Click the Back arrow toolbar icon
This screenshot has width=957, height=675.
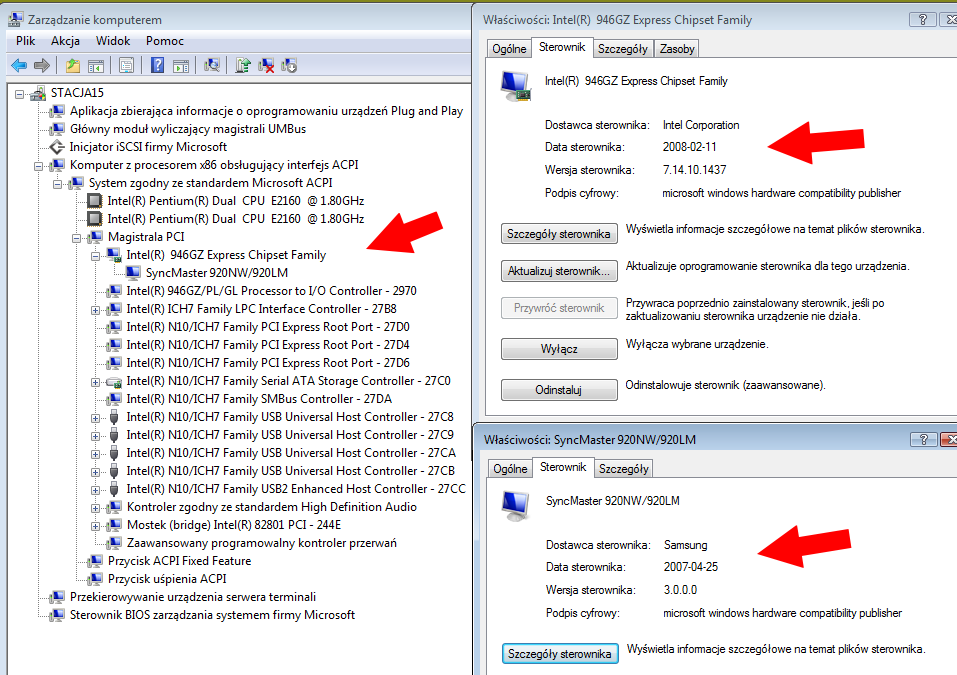pyautogui.click(x=19, y=65)
